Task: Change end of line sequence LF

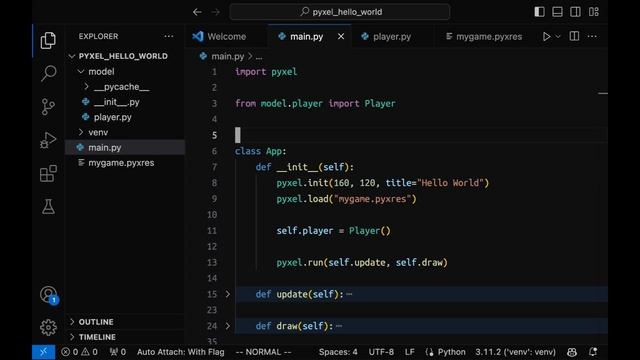Action: click(x=409, y=352)
